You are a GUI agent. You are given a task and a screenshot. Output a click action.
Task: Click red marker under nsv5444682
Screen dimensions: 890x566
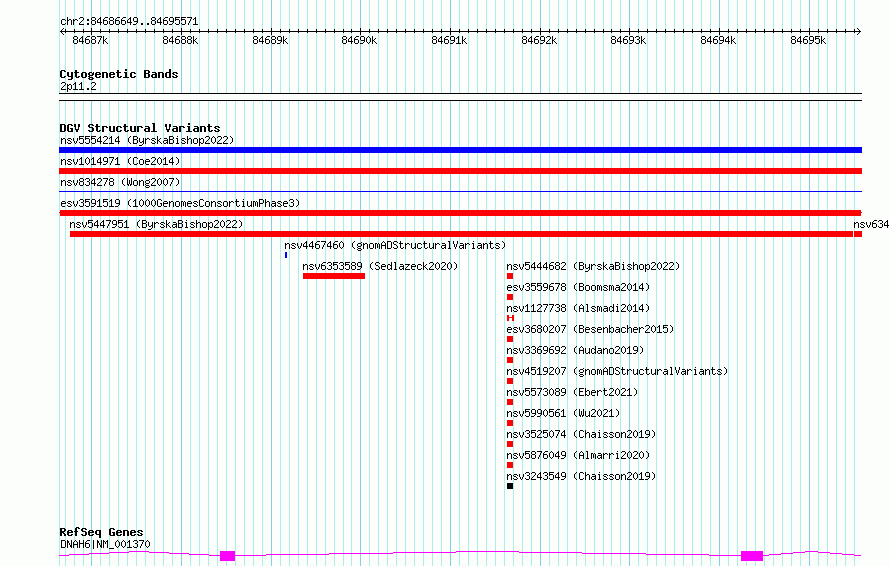tap(510, 276)
